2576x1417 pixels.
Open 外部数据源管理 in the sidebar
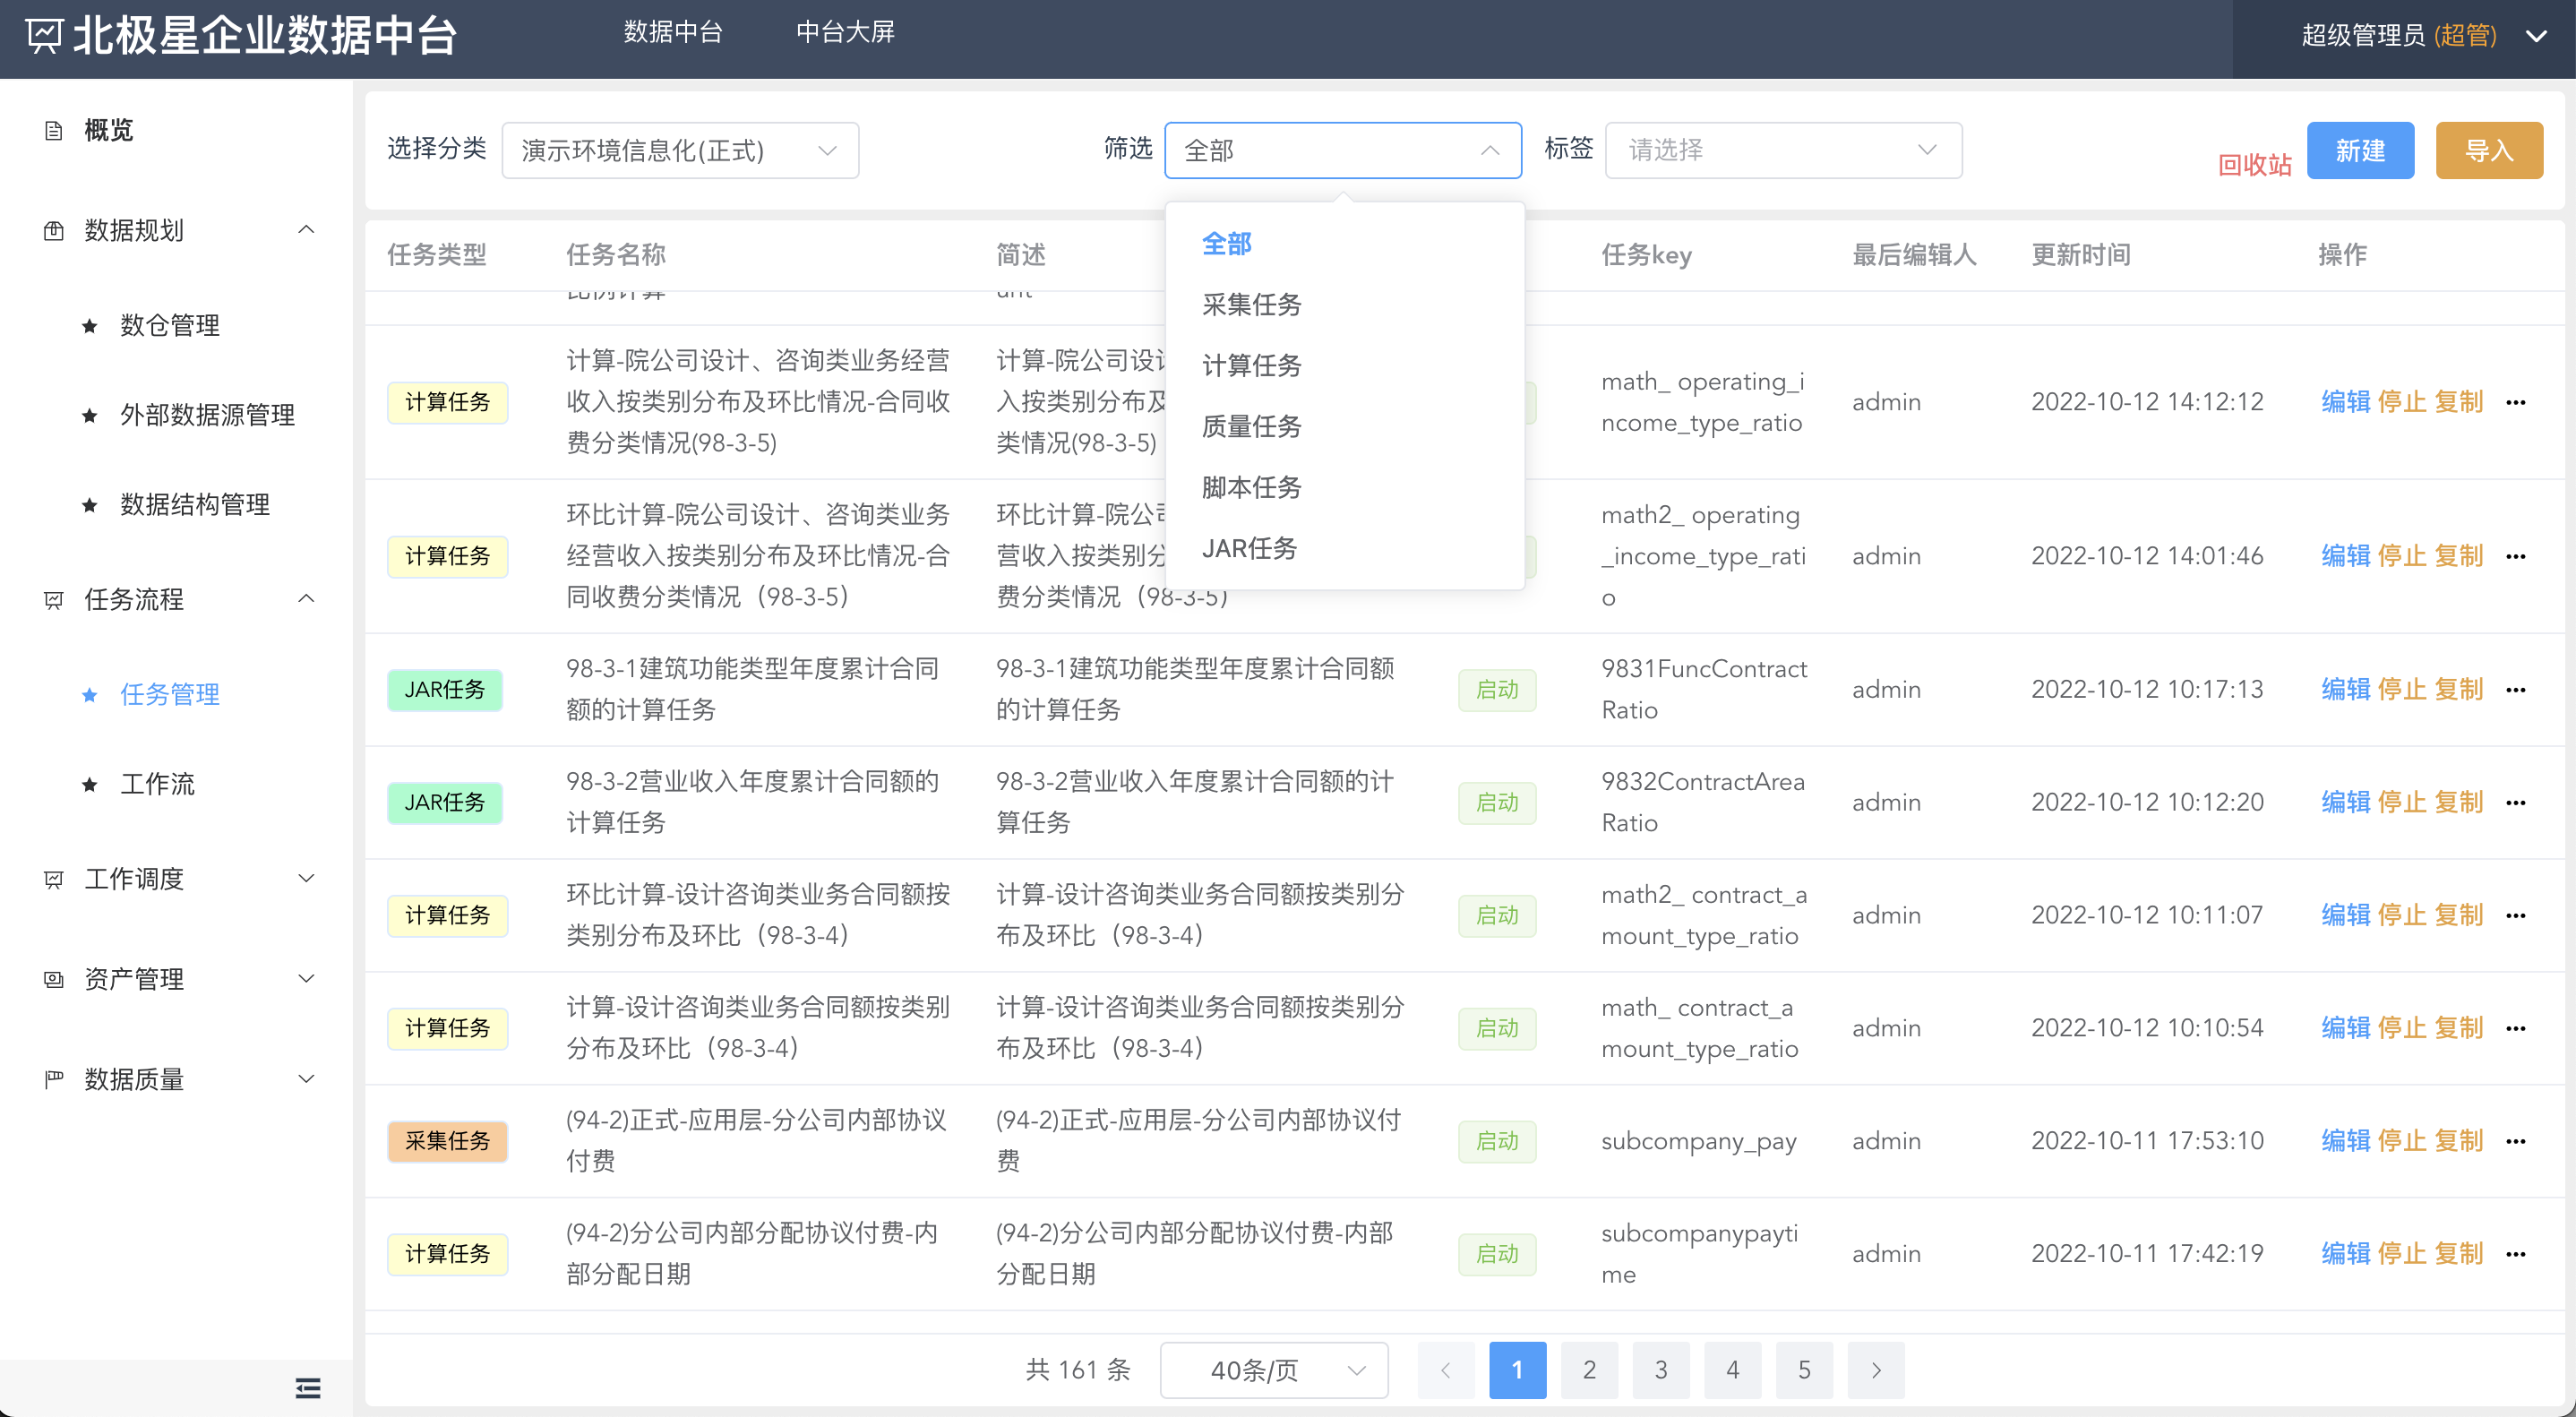click(207, 416)
